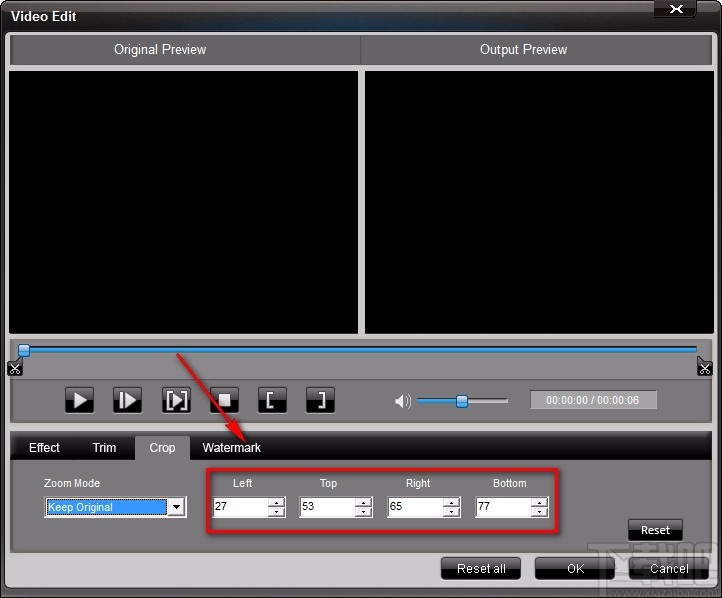The width and height of the screenshot is (722, 598).
Task: Click the right scissors trim marker
Action: pos(705,367)
